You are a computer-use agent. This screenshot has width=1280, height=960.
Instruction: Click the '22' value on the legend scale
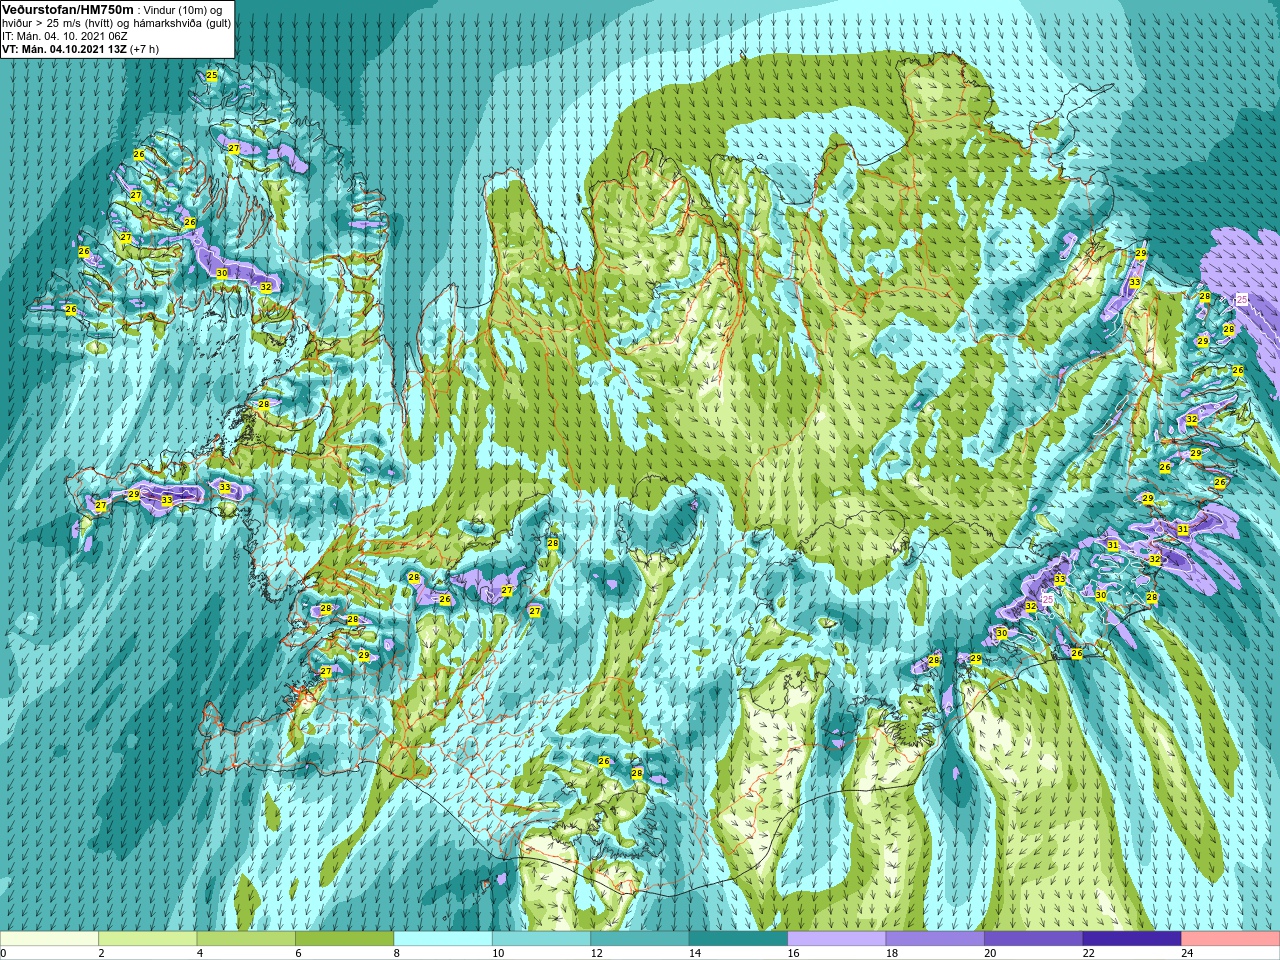click(x=1089, y=953)
